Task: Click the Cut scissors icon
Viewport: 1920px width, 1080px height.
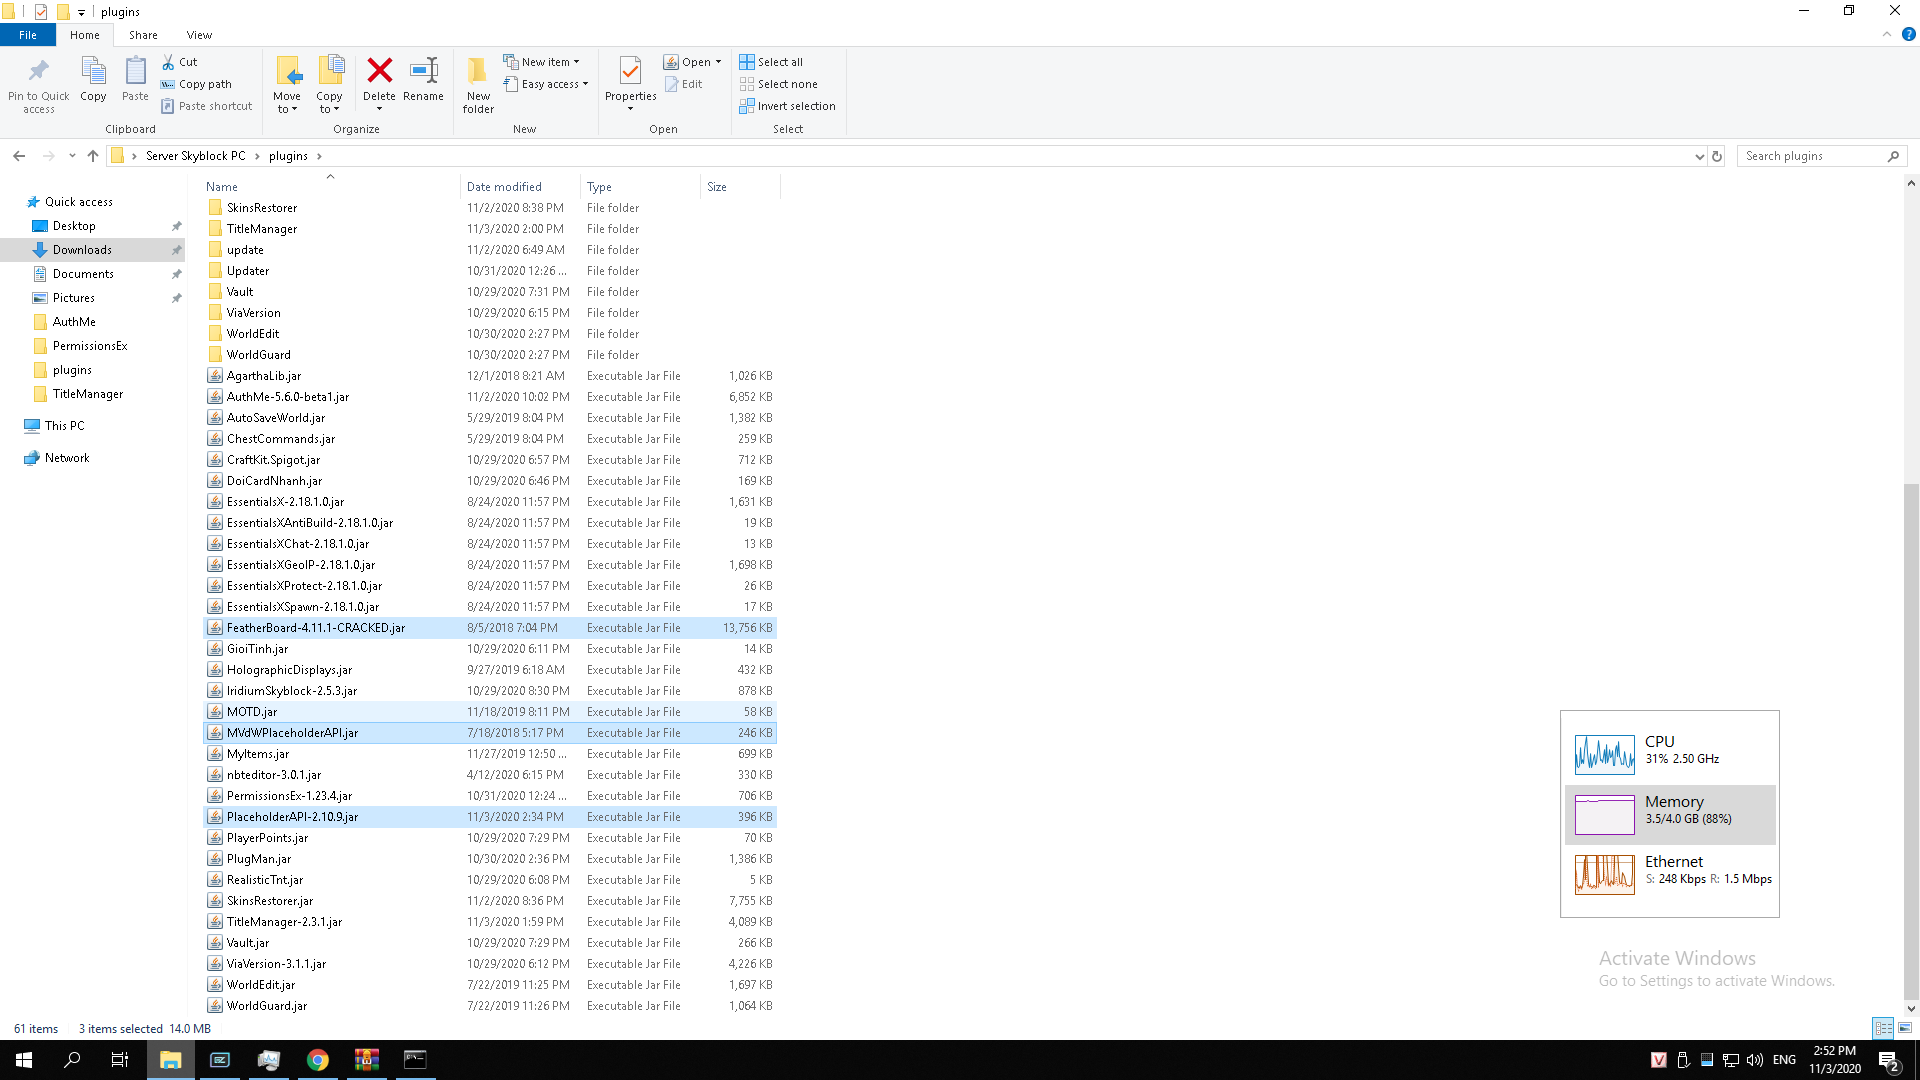Action: [169, 62]
